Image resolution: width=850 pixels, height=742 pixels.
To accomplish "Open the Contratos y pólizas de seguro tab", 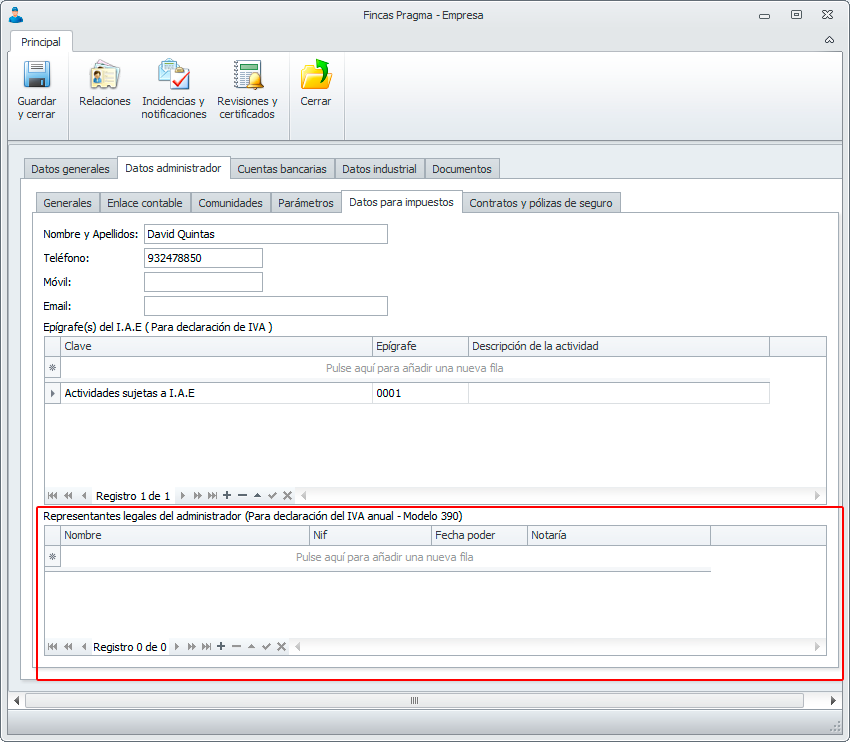I will (x=541, y=203).
